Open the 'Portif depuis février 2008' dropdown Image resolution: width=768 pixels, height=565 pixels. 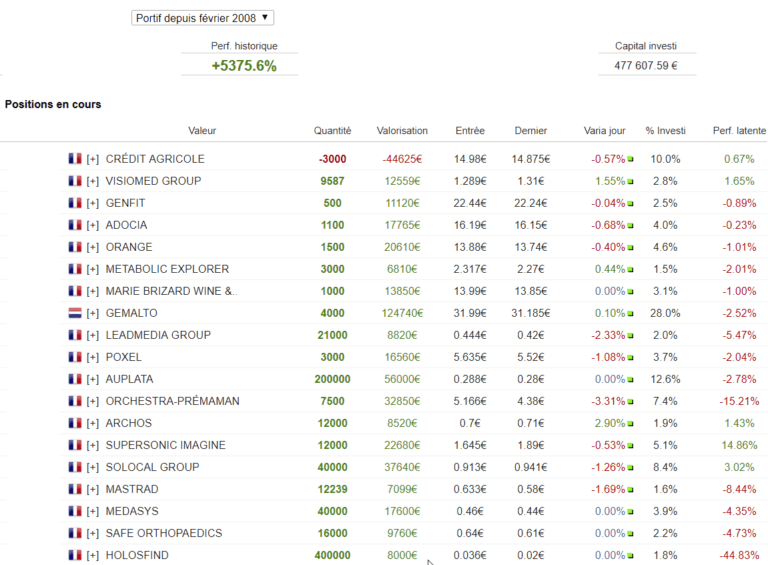coord(202,17)
